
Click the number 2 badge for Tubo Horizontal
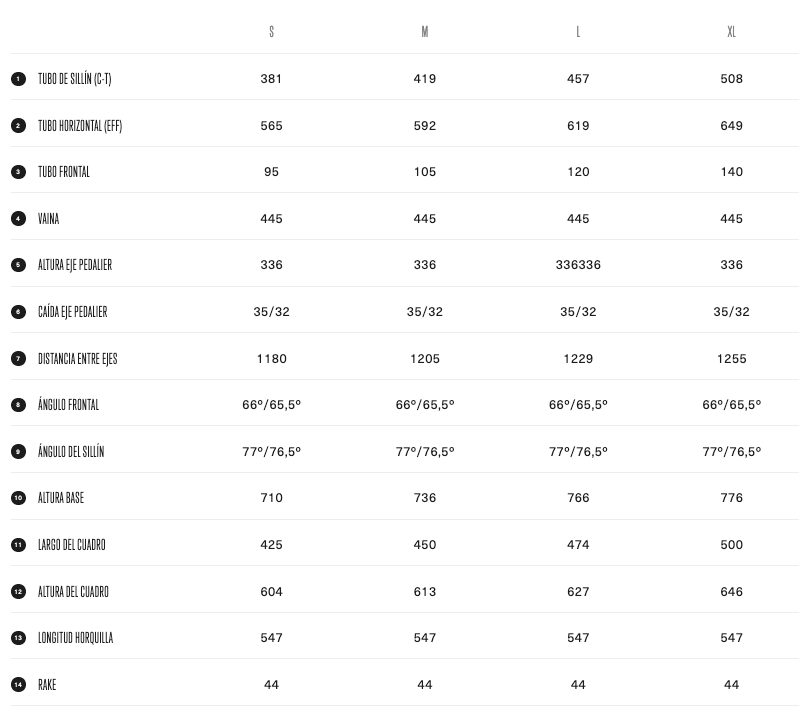(x=18, y=126)
